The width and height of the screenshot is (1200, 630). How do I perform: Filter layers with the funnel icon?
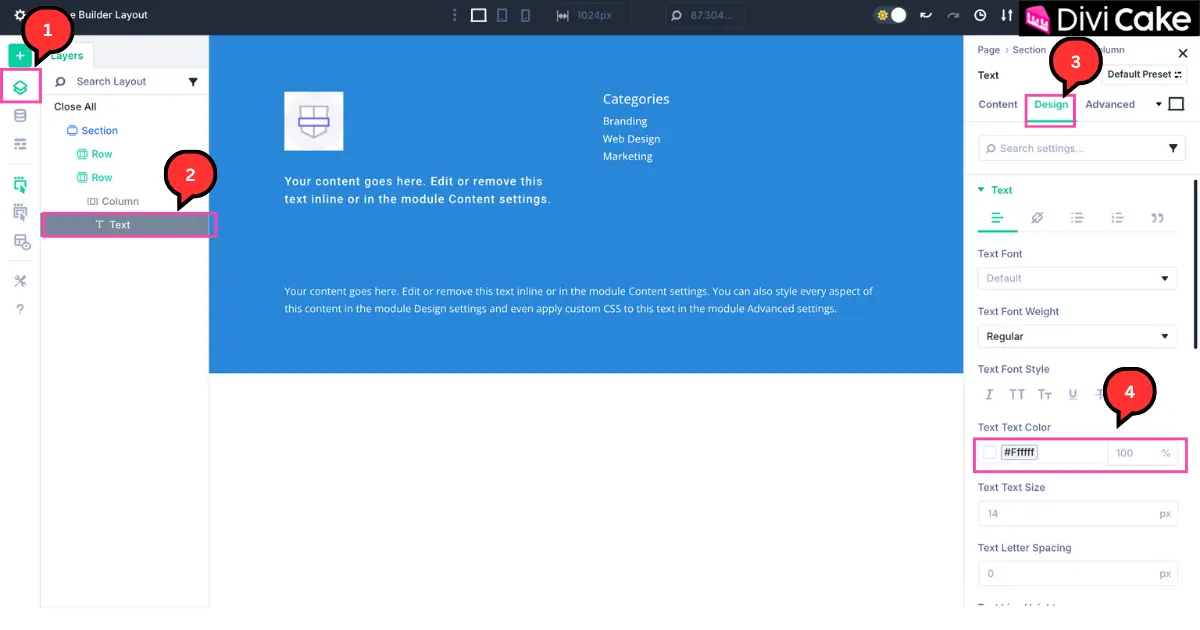click(193, 82)
